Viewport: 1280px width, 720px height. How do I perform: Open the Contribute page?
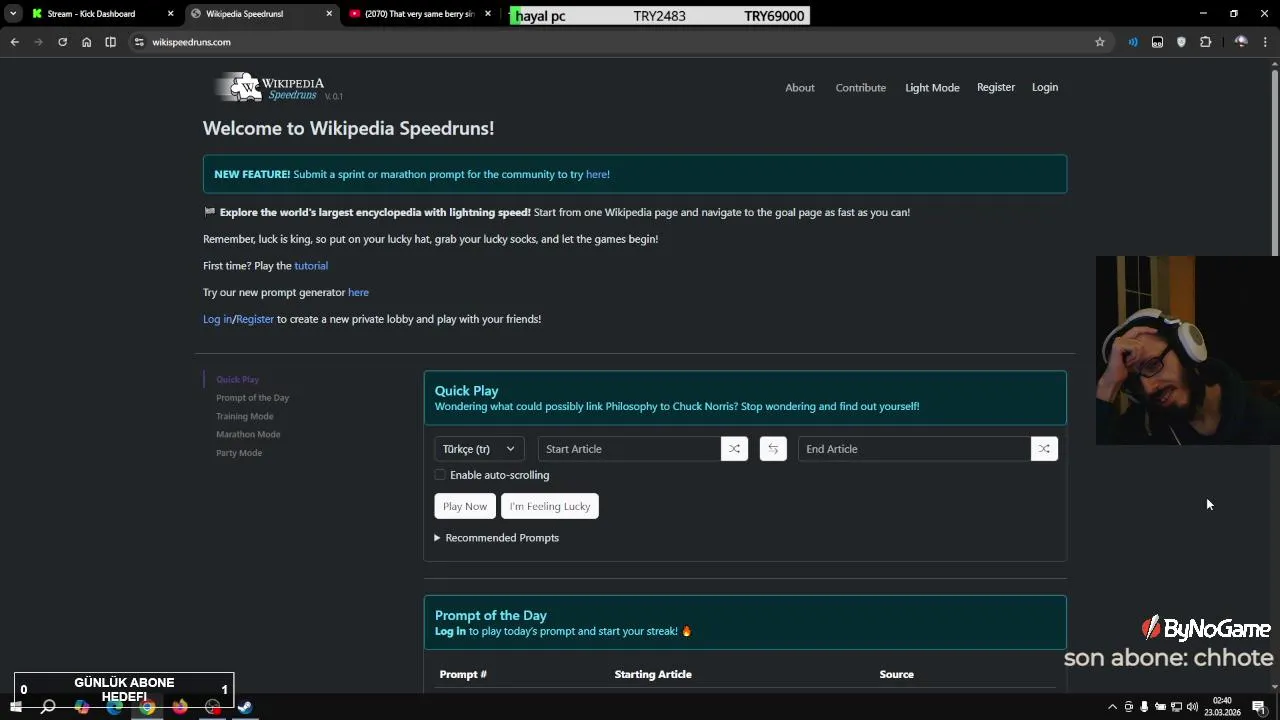(x=861, y=88)
